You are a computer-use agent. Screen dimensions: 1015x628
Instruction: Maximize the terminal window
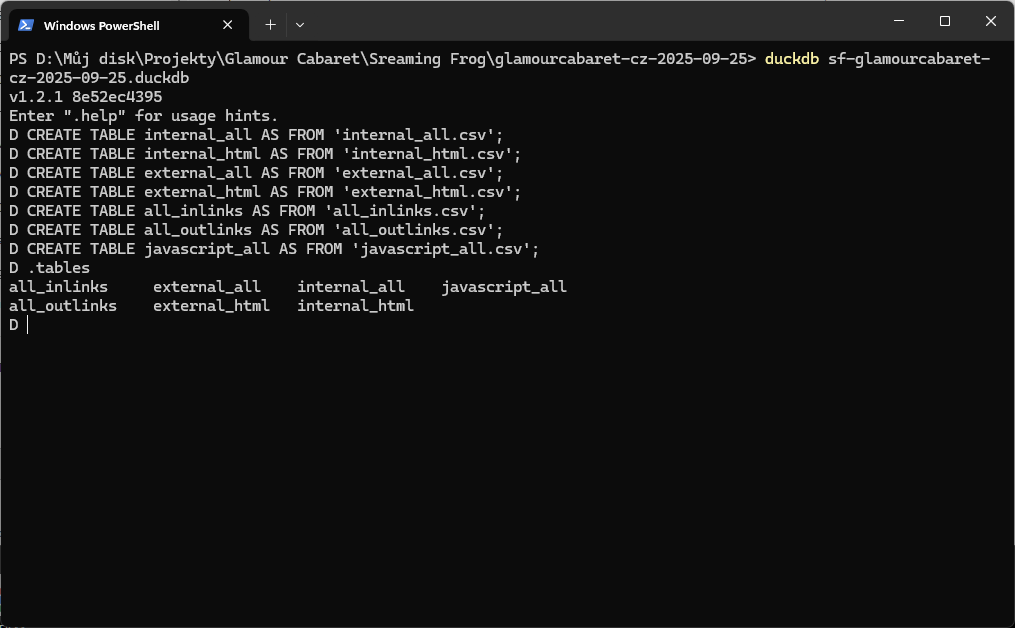point(945,21)
